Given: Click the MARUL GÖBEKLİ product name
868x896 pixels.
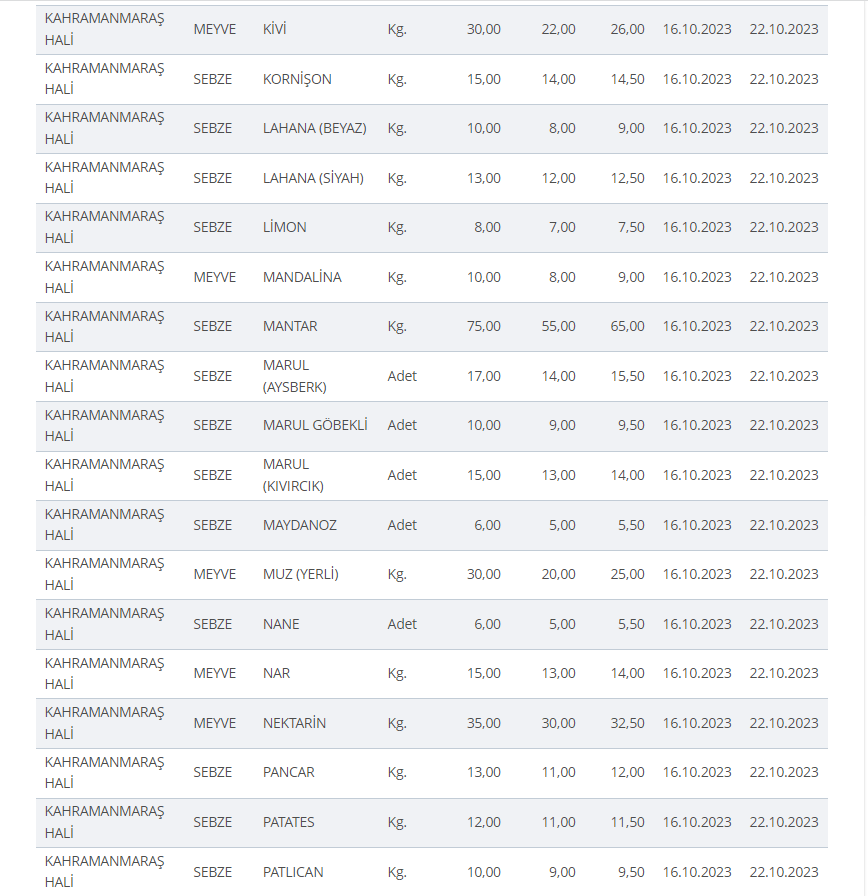Looking at the screenshot, I should click(x=315, y=425).
